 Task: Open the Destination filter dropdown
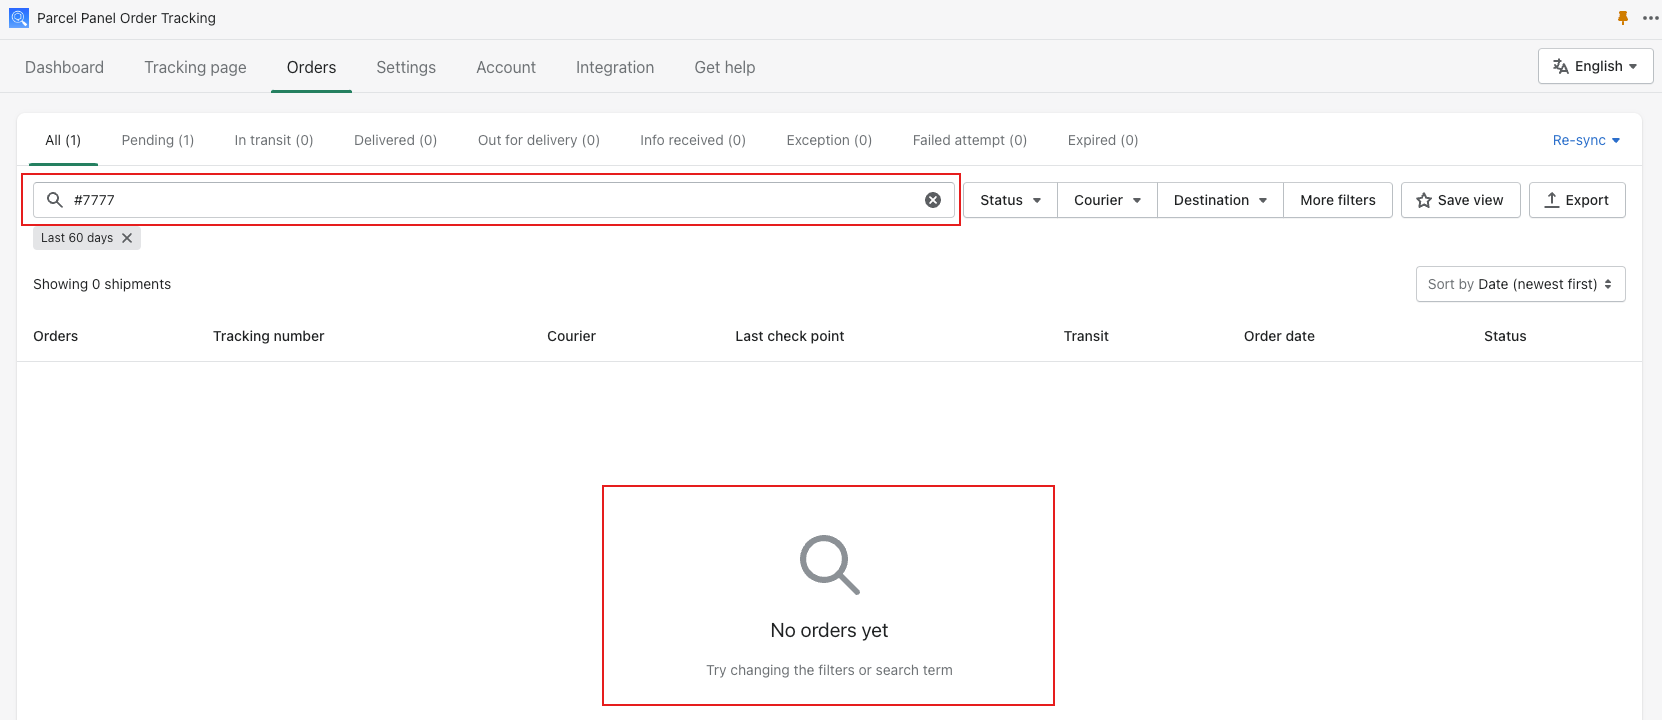point(1220,200)
